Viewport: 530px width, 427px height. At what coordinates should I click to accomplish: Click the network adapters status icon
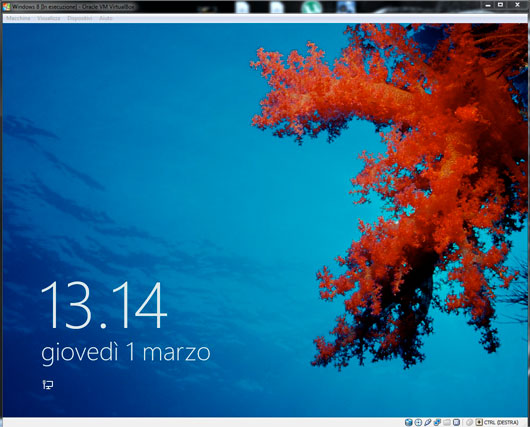pos(437,422)
